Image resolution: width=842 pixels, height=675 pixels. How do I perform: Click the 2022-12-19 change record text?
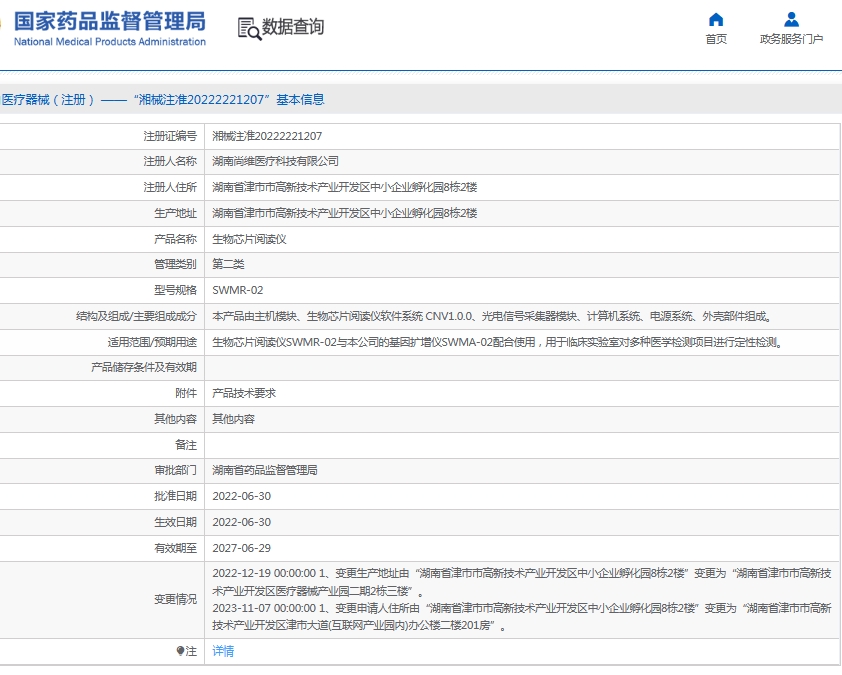pos(521,582)
